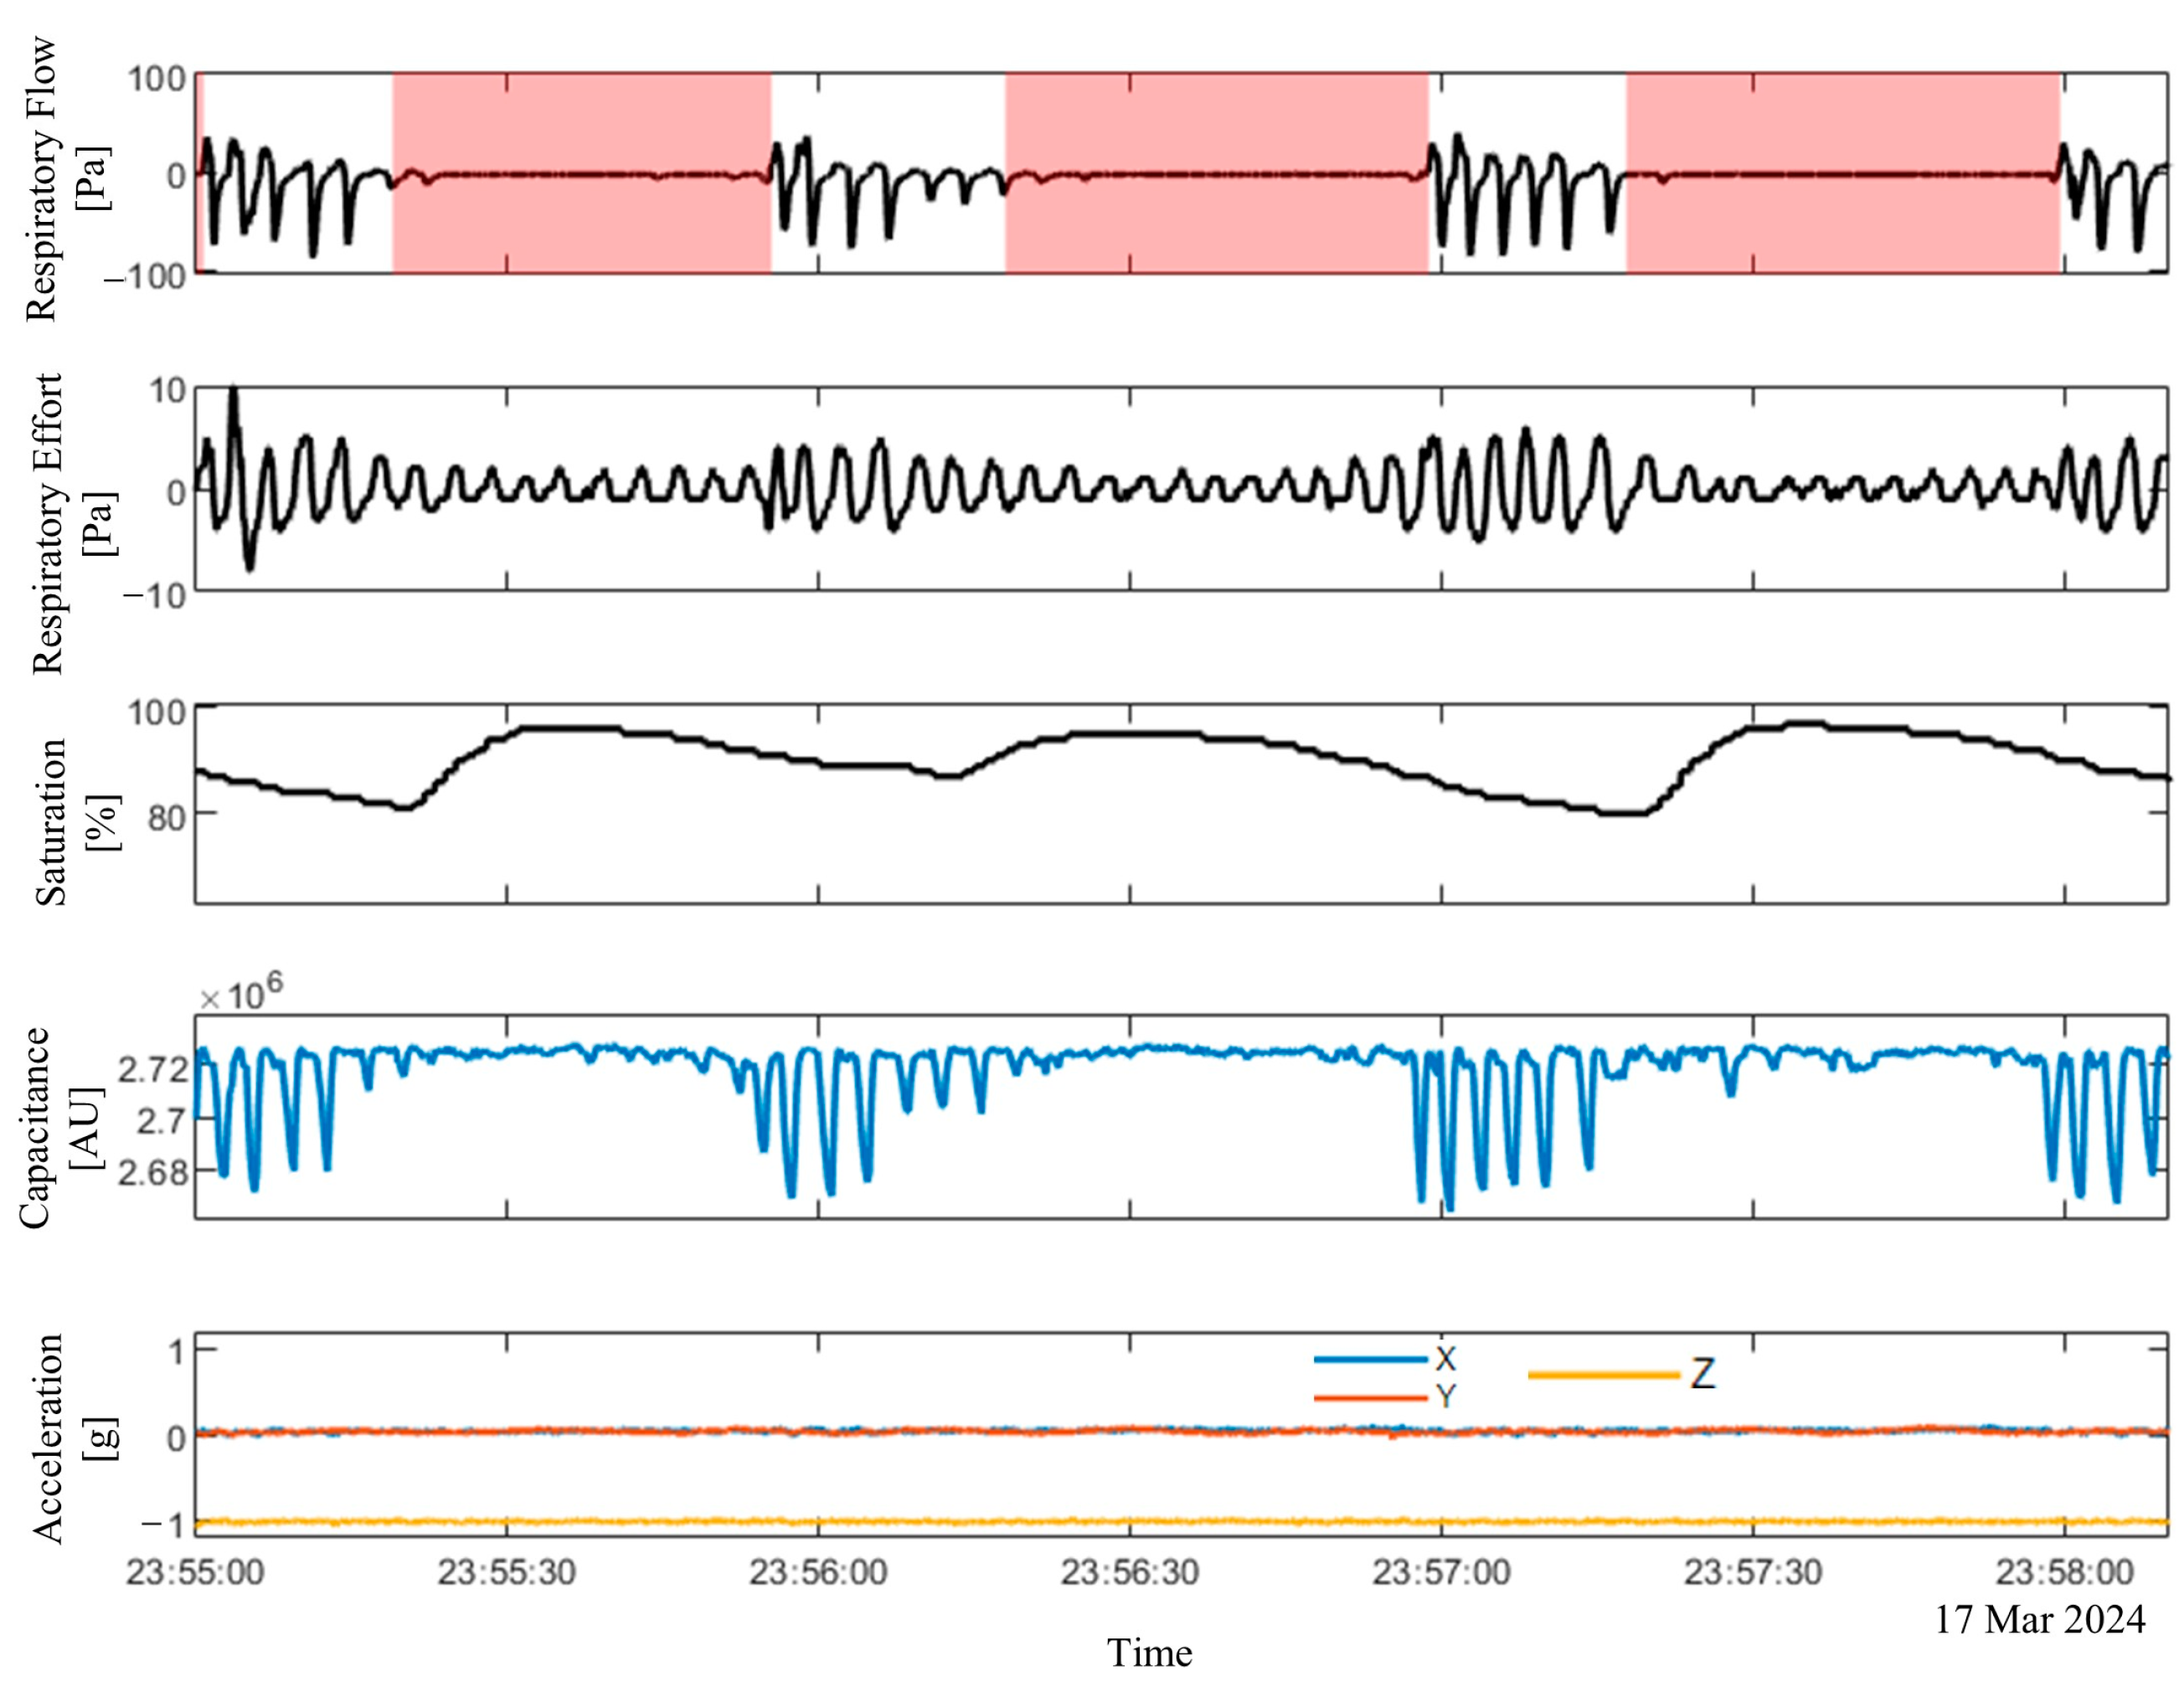Screen dimensions: 2184x1687
Task: Click the 23:55:00 starting time label
Action: [195, 1573]
